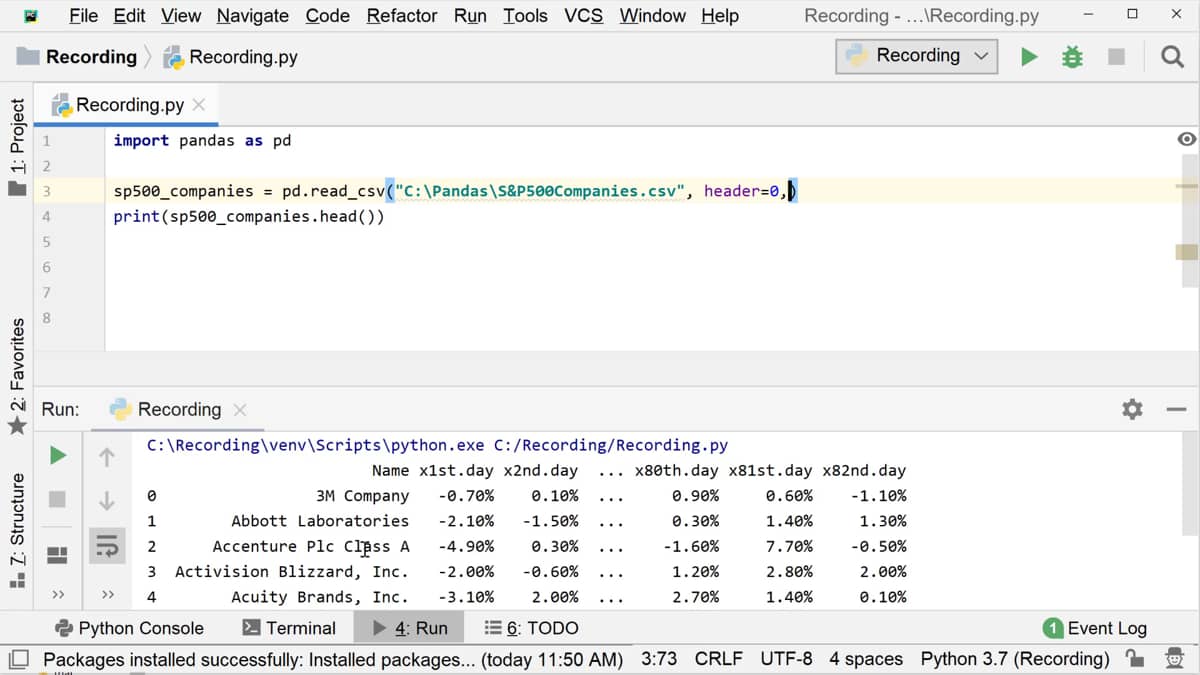Screen dimensions: 1200x675
Task: Open the Tools menu
Action: (525, 16)
